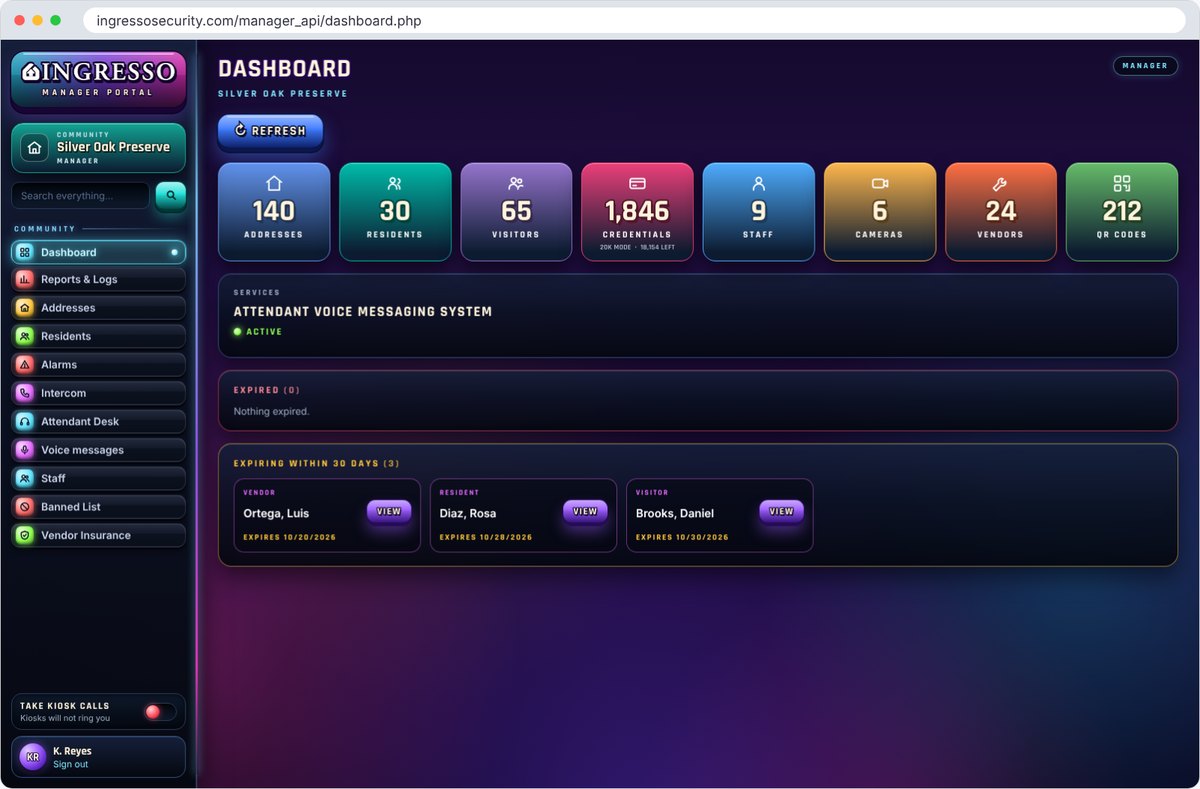
Task: Click the Alarms warning triangle icon
Action: 25,365
